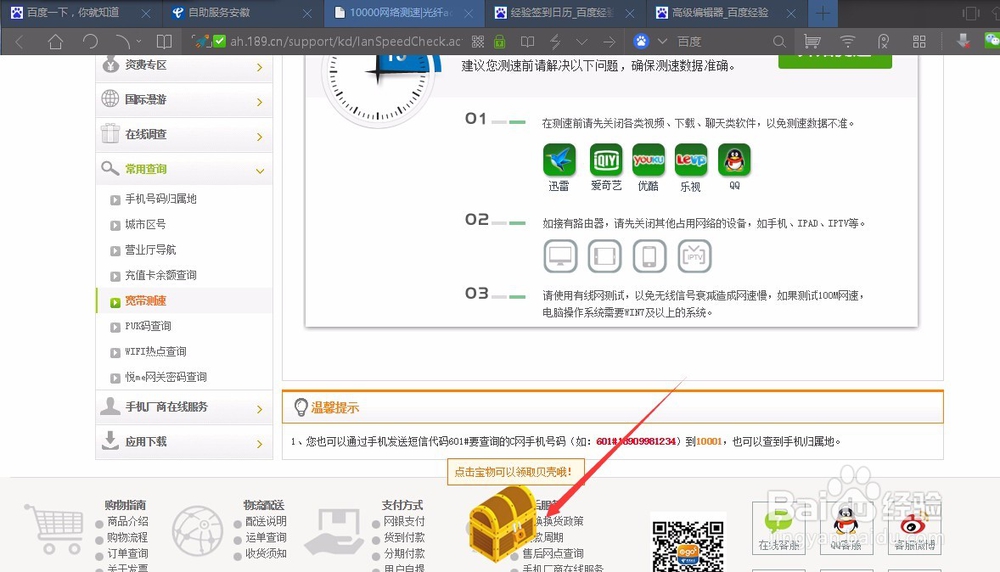
Task: Click the lightning speed-mode icon
Action: (x=555, y=42)
